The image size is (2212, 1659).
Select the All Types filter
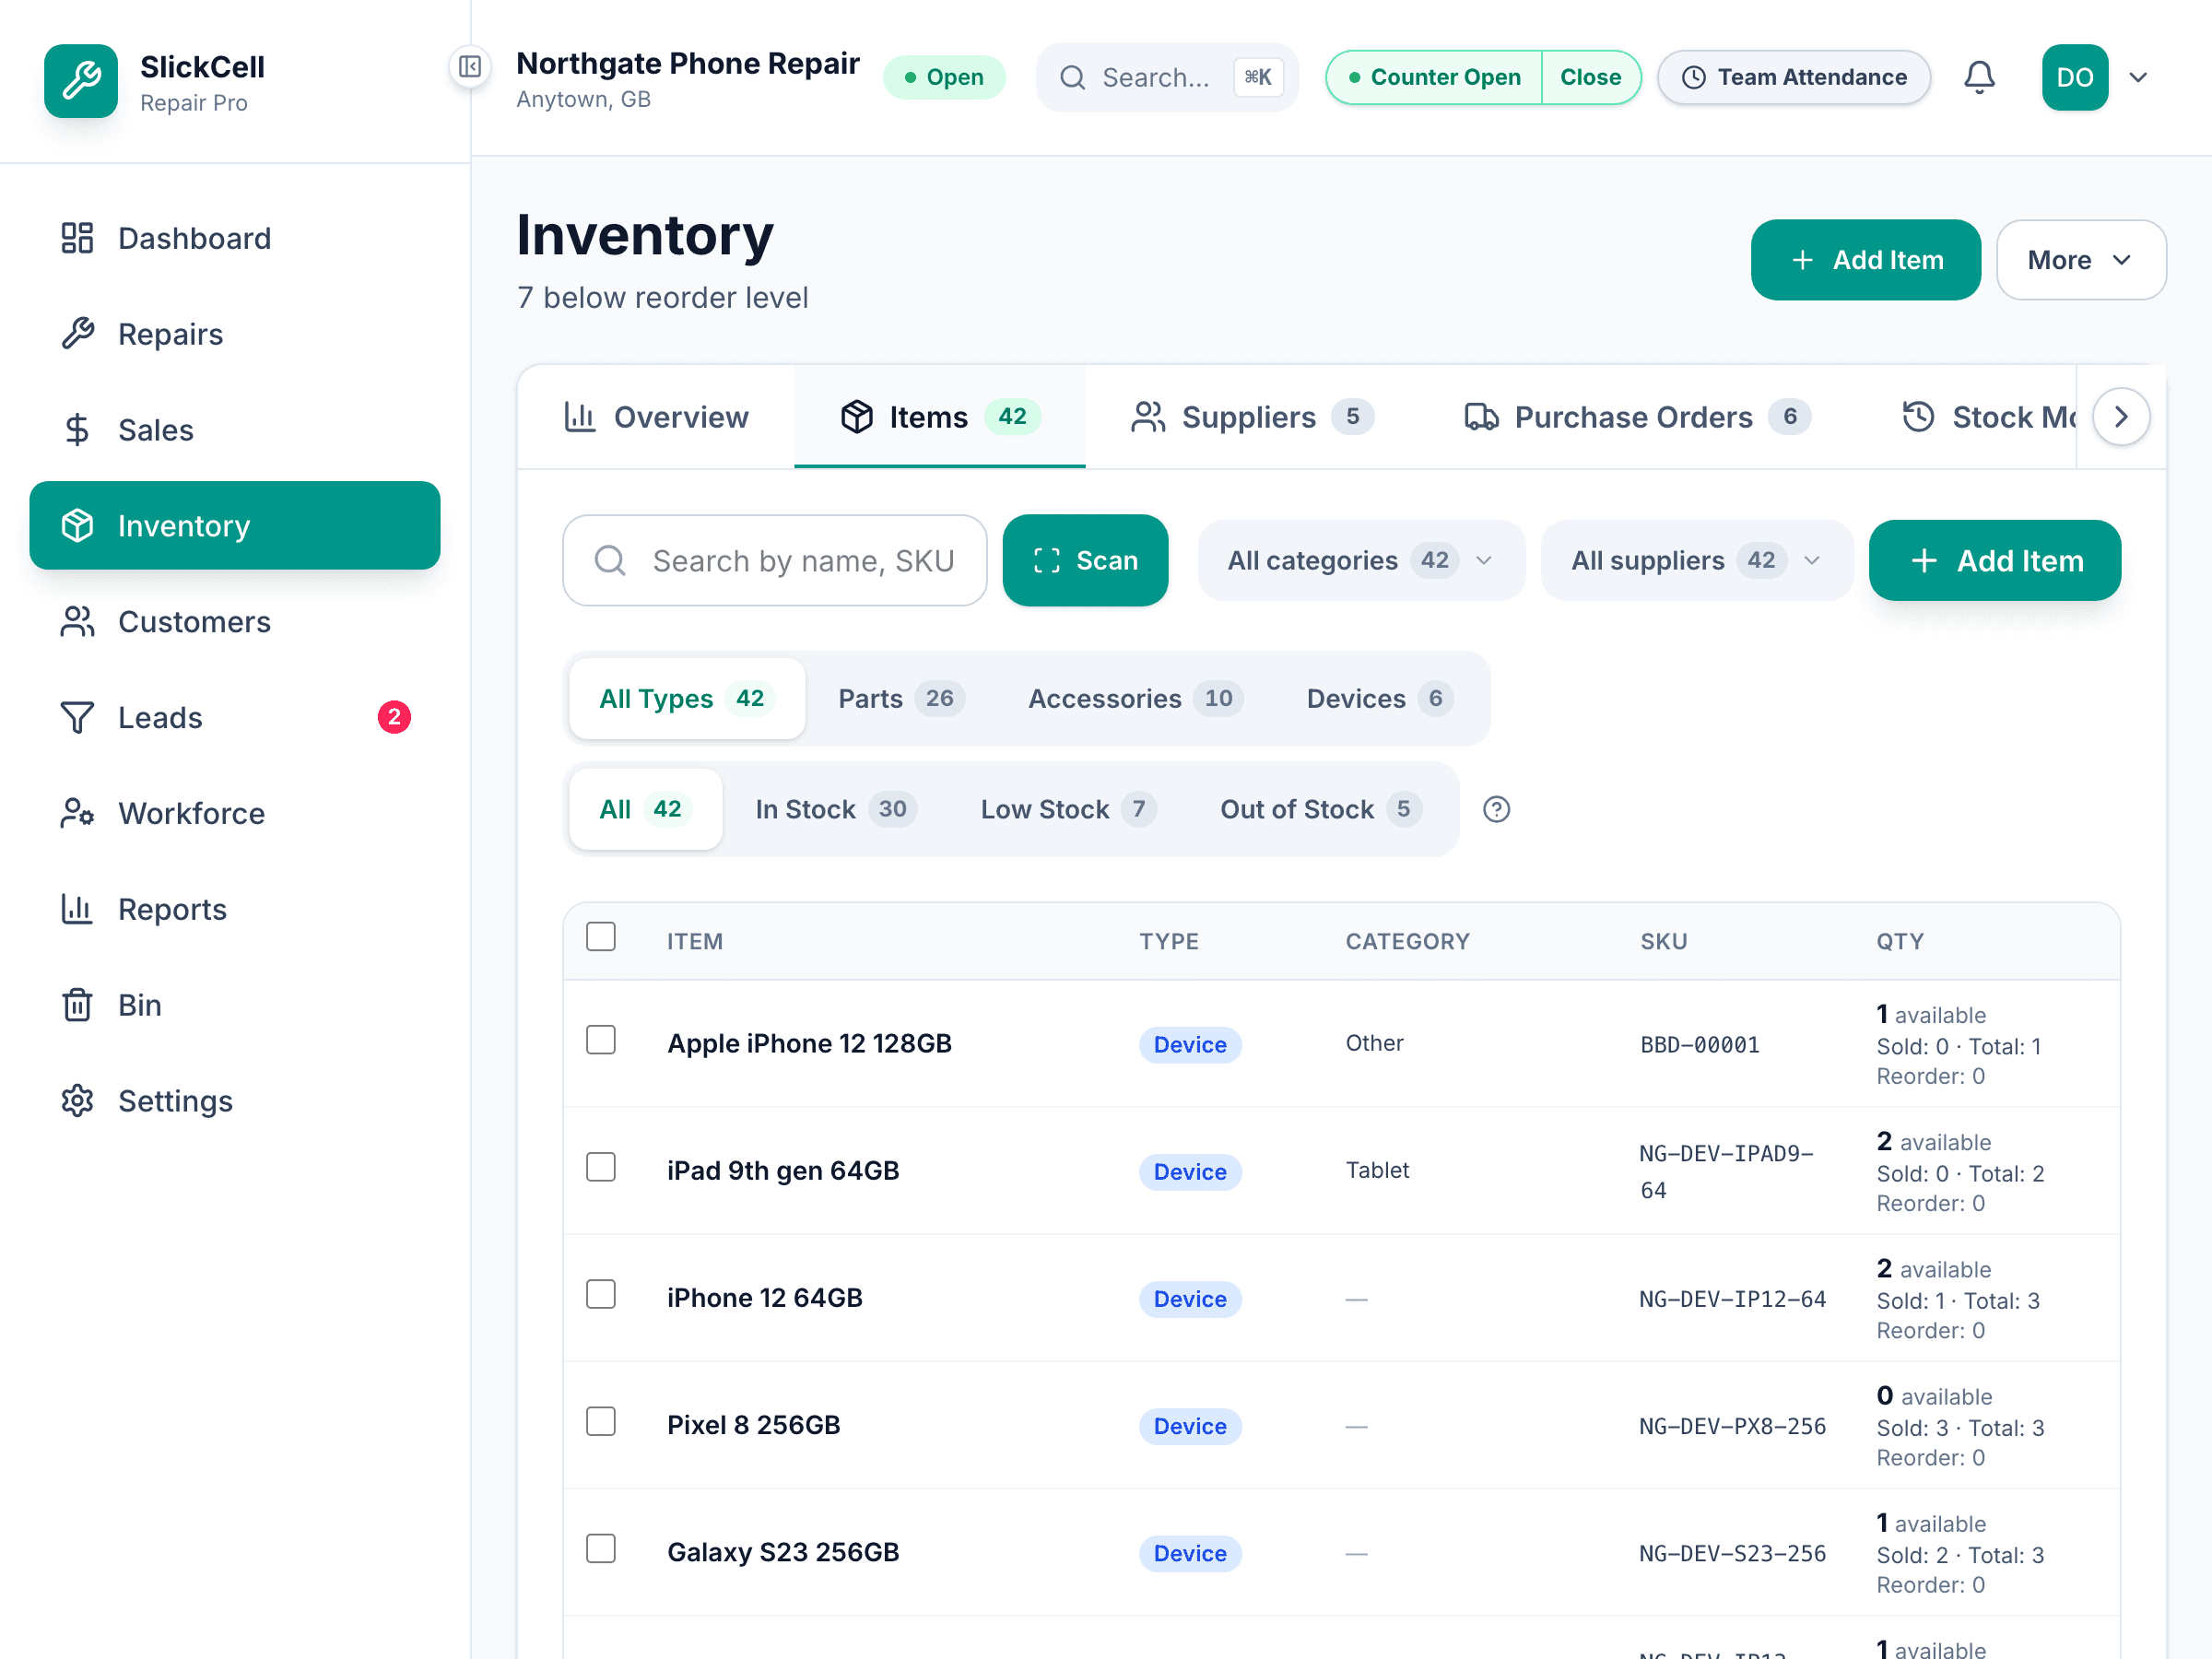(x=687, y=699)
